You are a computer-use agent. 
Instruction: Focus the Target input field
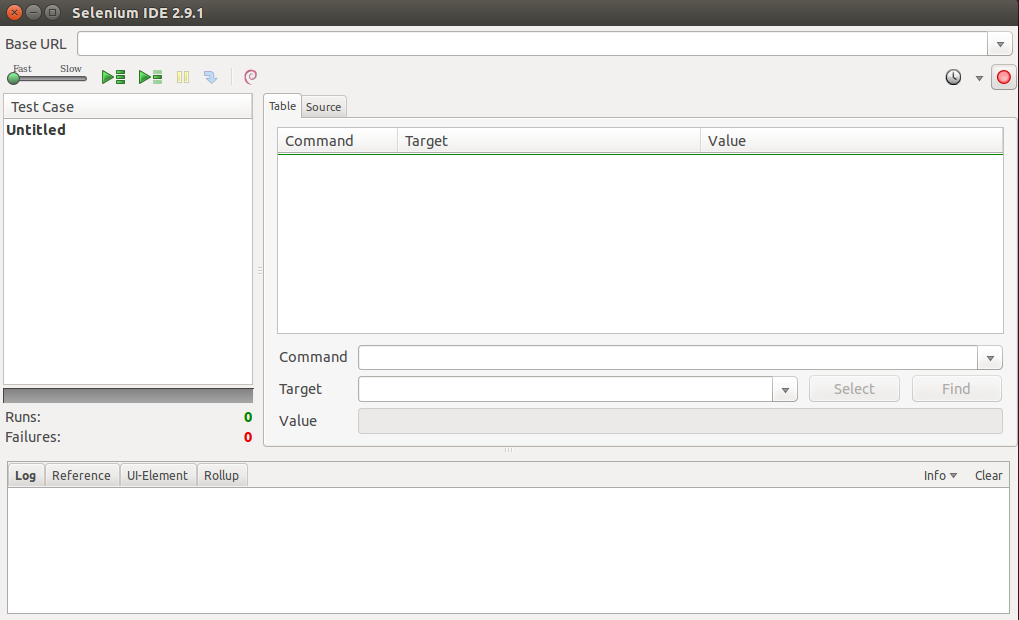point(565,389)
